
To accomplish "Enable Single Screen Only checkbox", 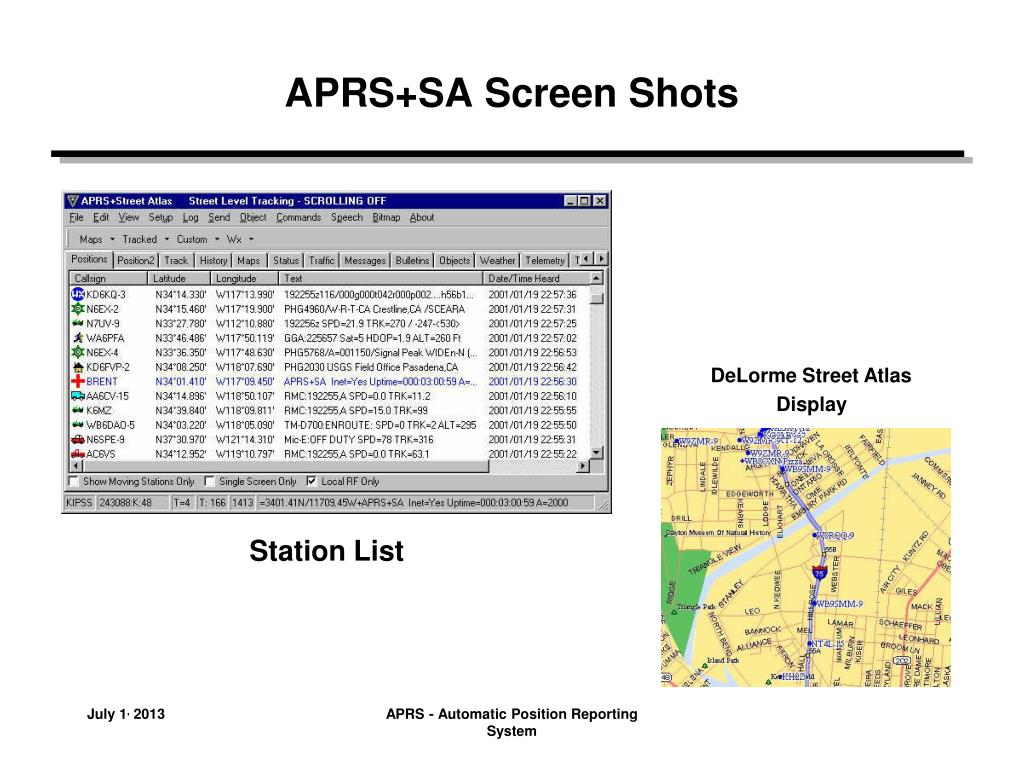I will point(209,481).
